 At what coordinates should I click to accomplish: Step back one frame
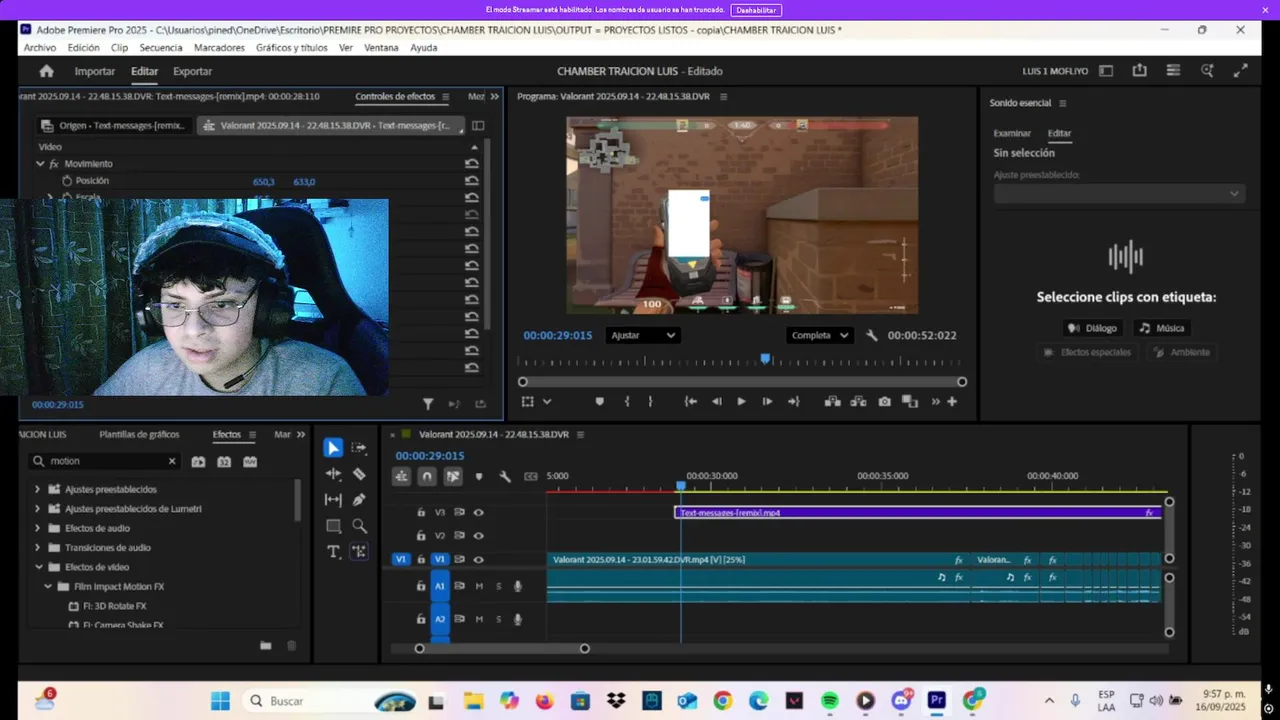716,402
